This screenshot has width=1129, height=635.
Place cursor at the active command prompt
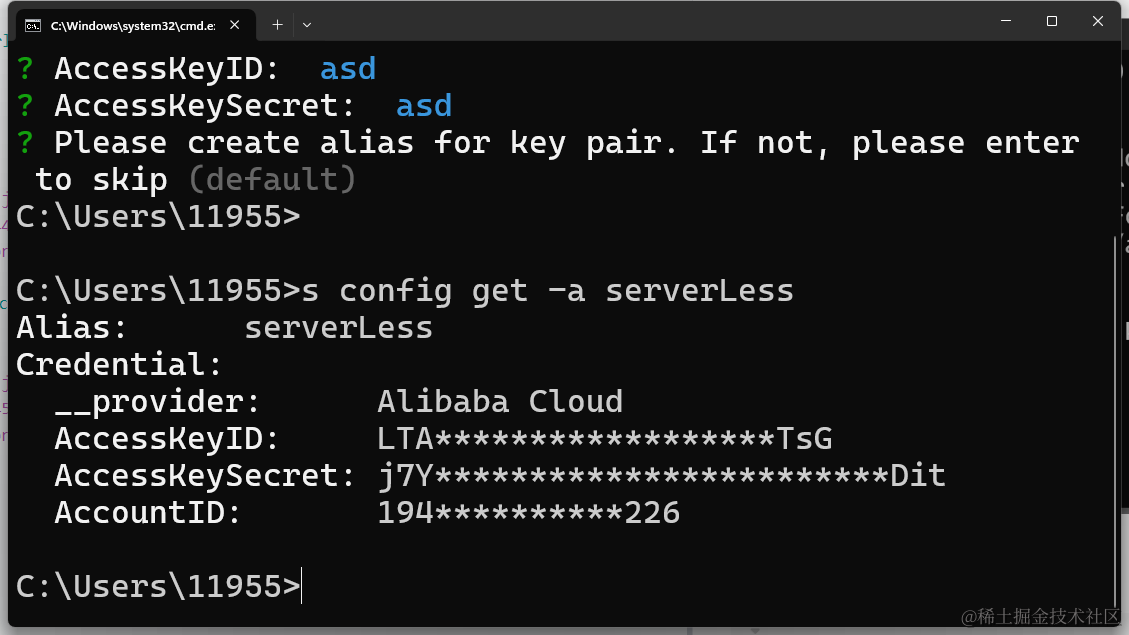tap(300, 586)
